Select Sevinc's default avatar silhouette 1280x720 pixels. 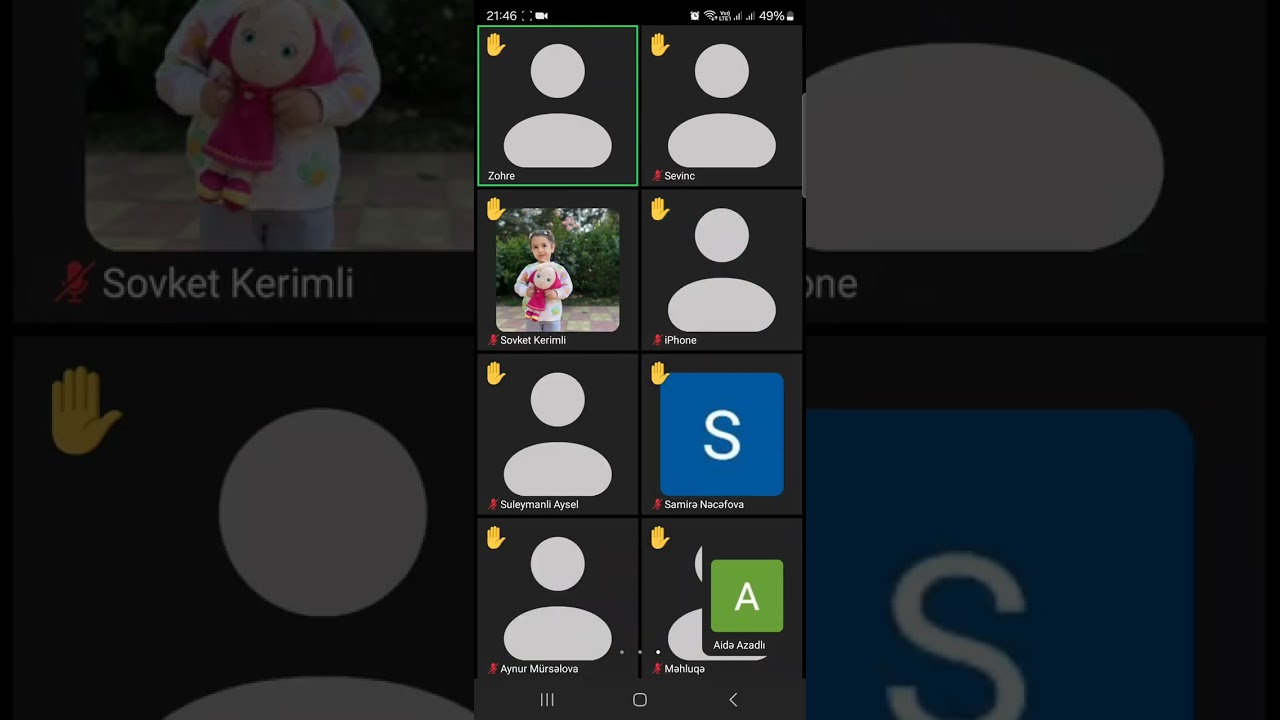[721, 106]
